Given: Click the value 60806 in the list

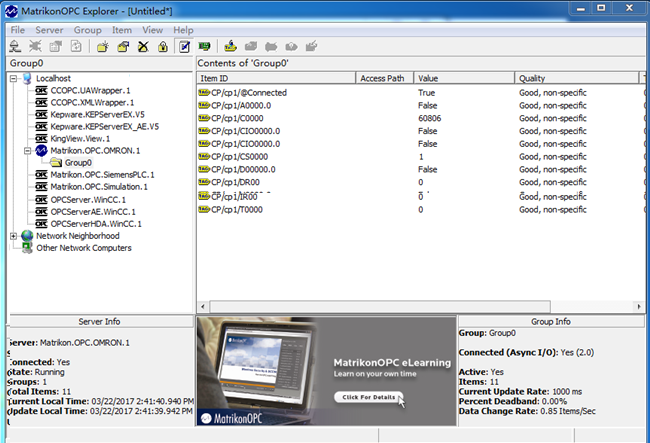Looking at the screenshot, I should click(x=429, y=118).
